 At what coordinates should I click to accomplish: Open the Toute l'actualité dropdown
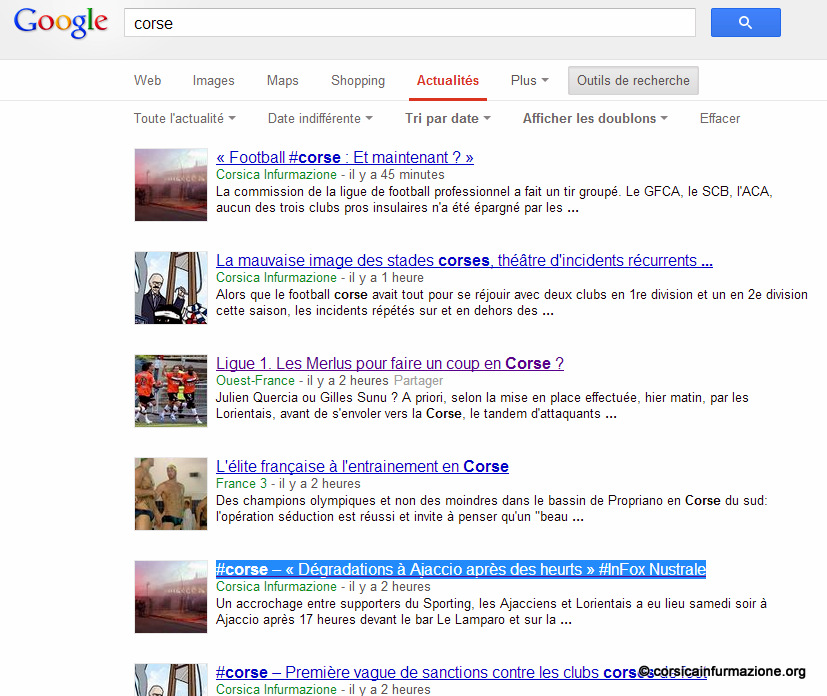tap(184, 118)
